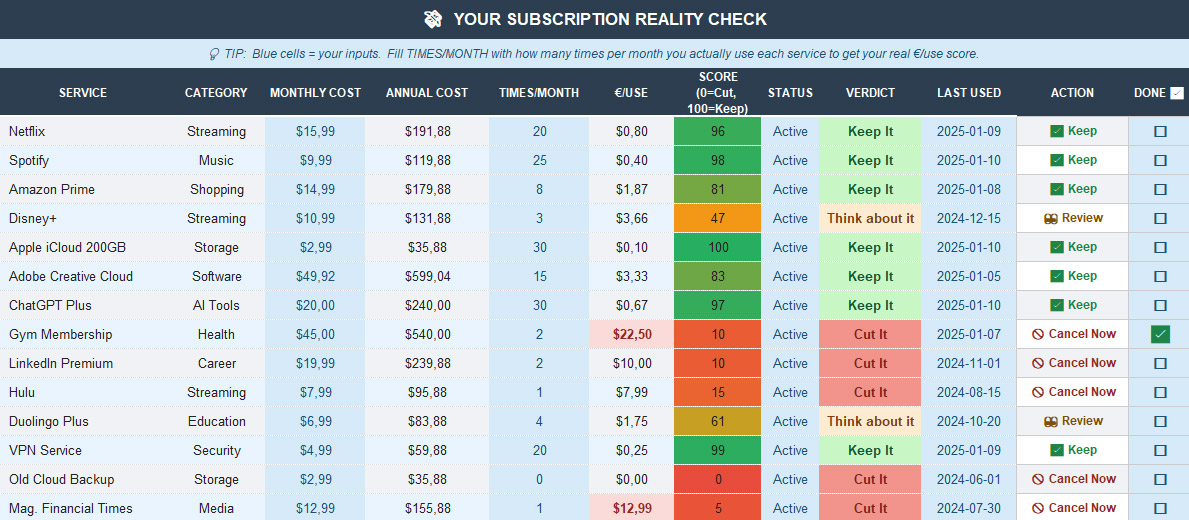
Task: Click the SERVICE column header
Action: (x=83, y=92)
